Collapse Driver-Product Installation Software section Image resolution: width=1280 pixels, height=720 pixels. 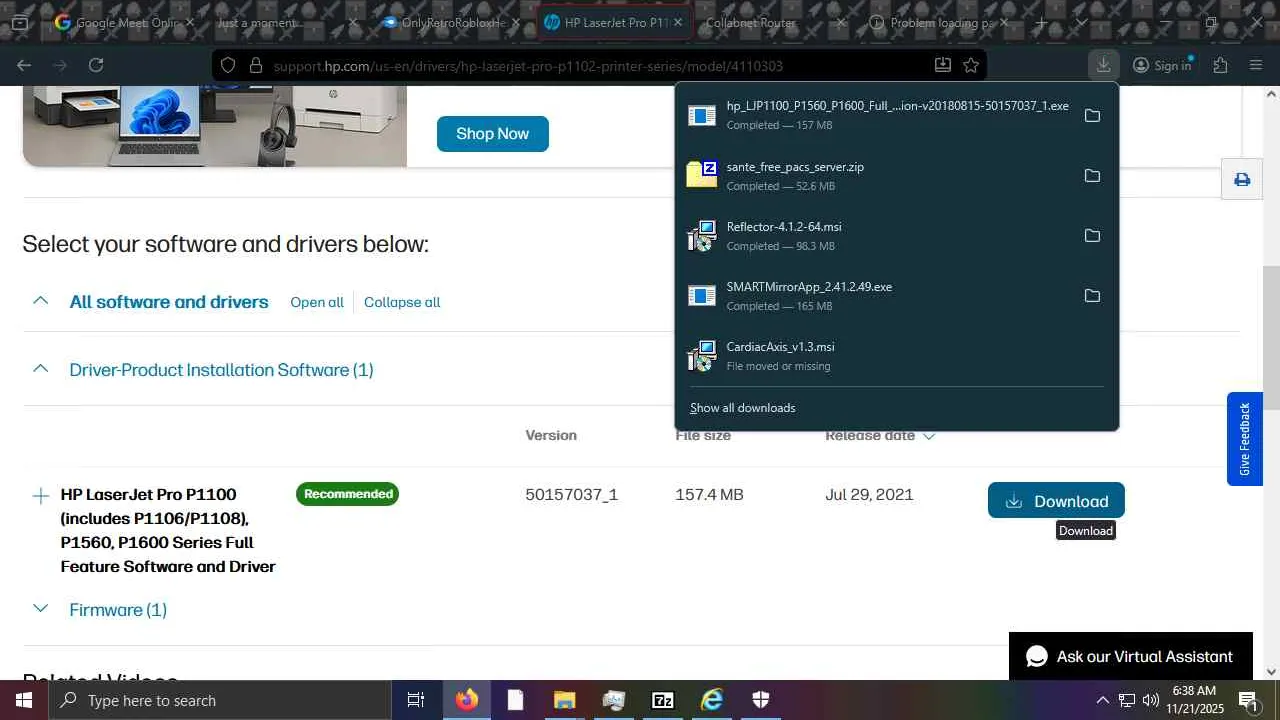pyautogui.click(x=40, y=369)
